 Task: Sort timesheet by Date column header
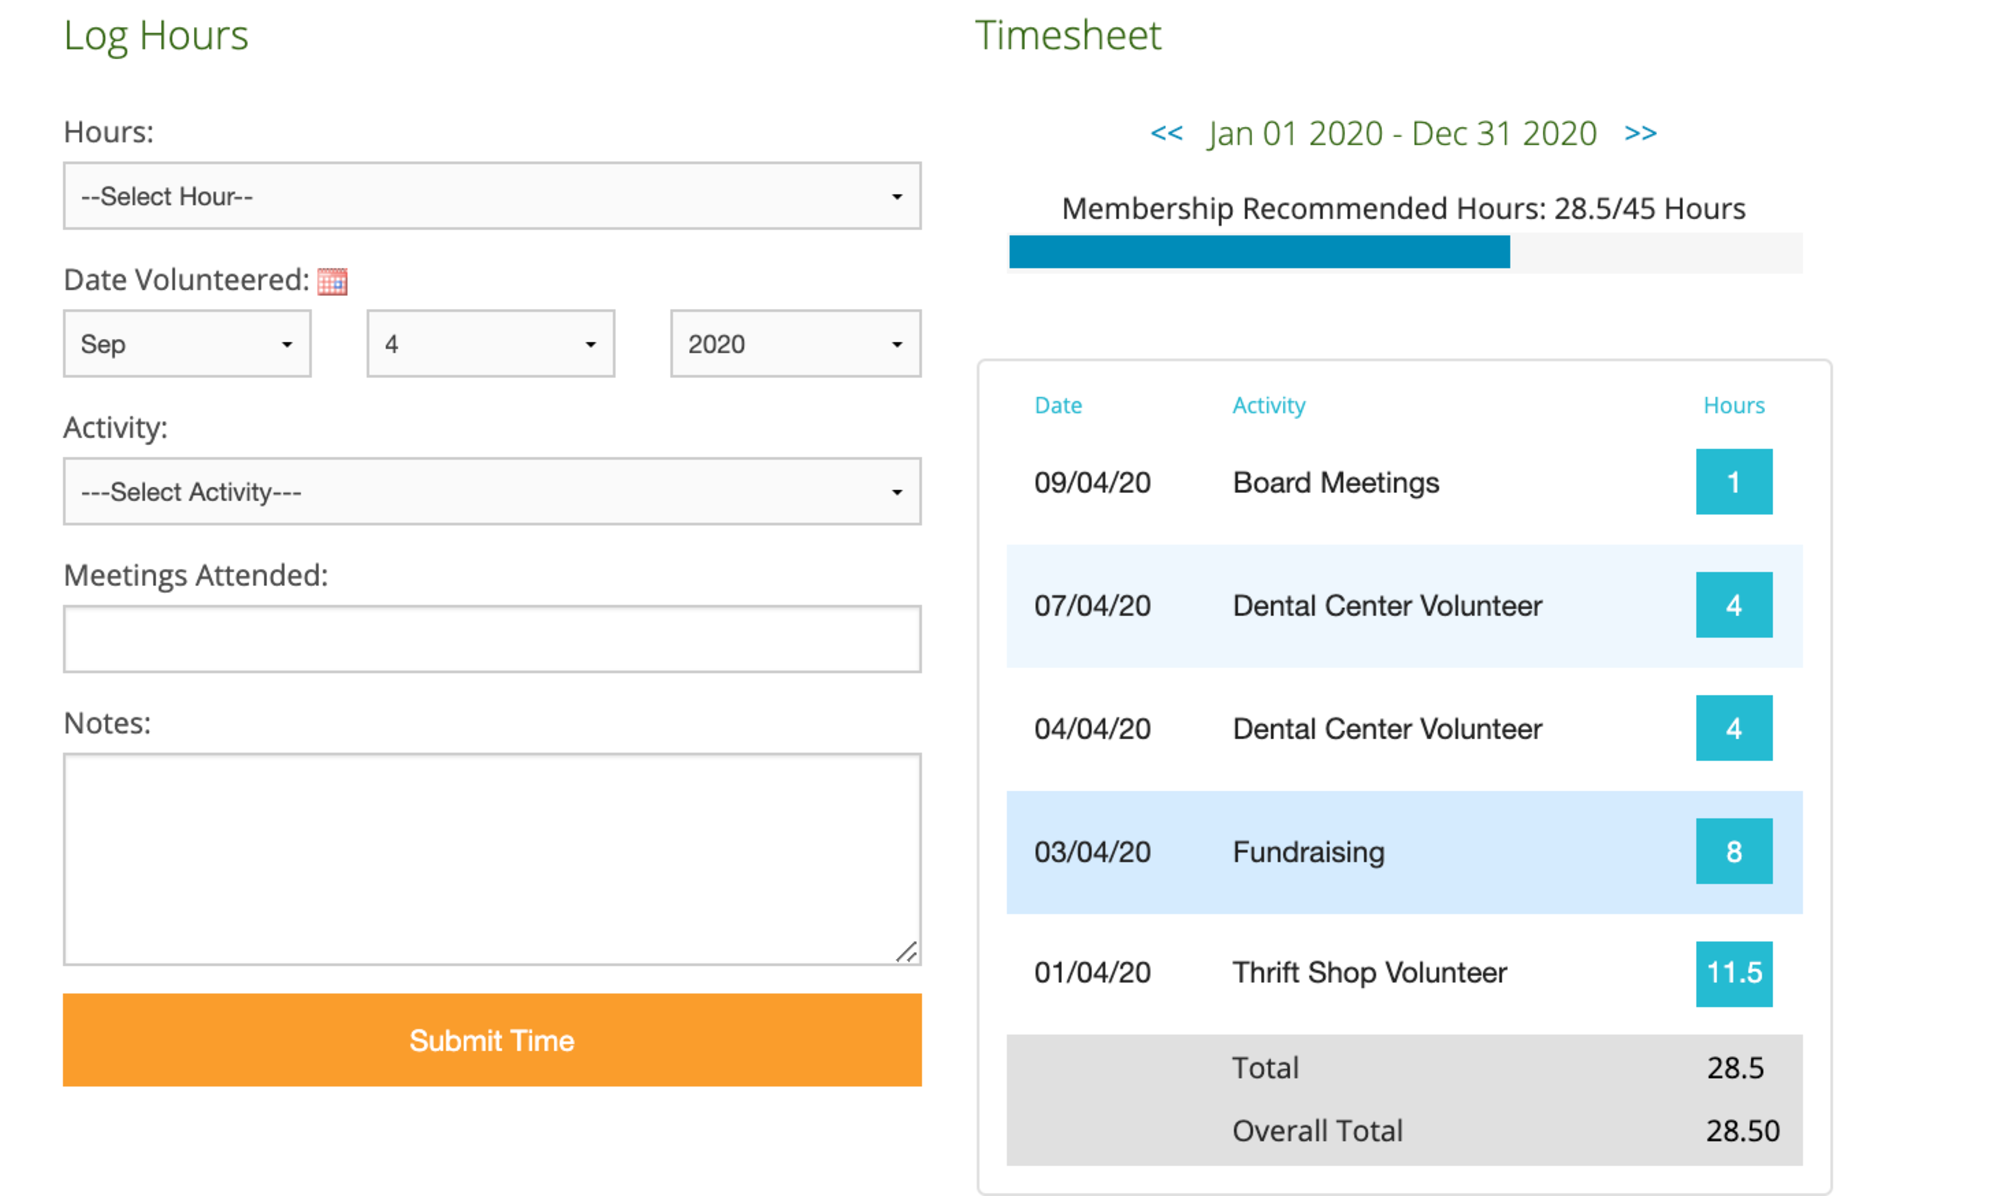1057,405
